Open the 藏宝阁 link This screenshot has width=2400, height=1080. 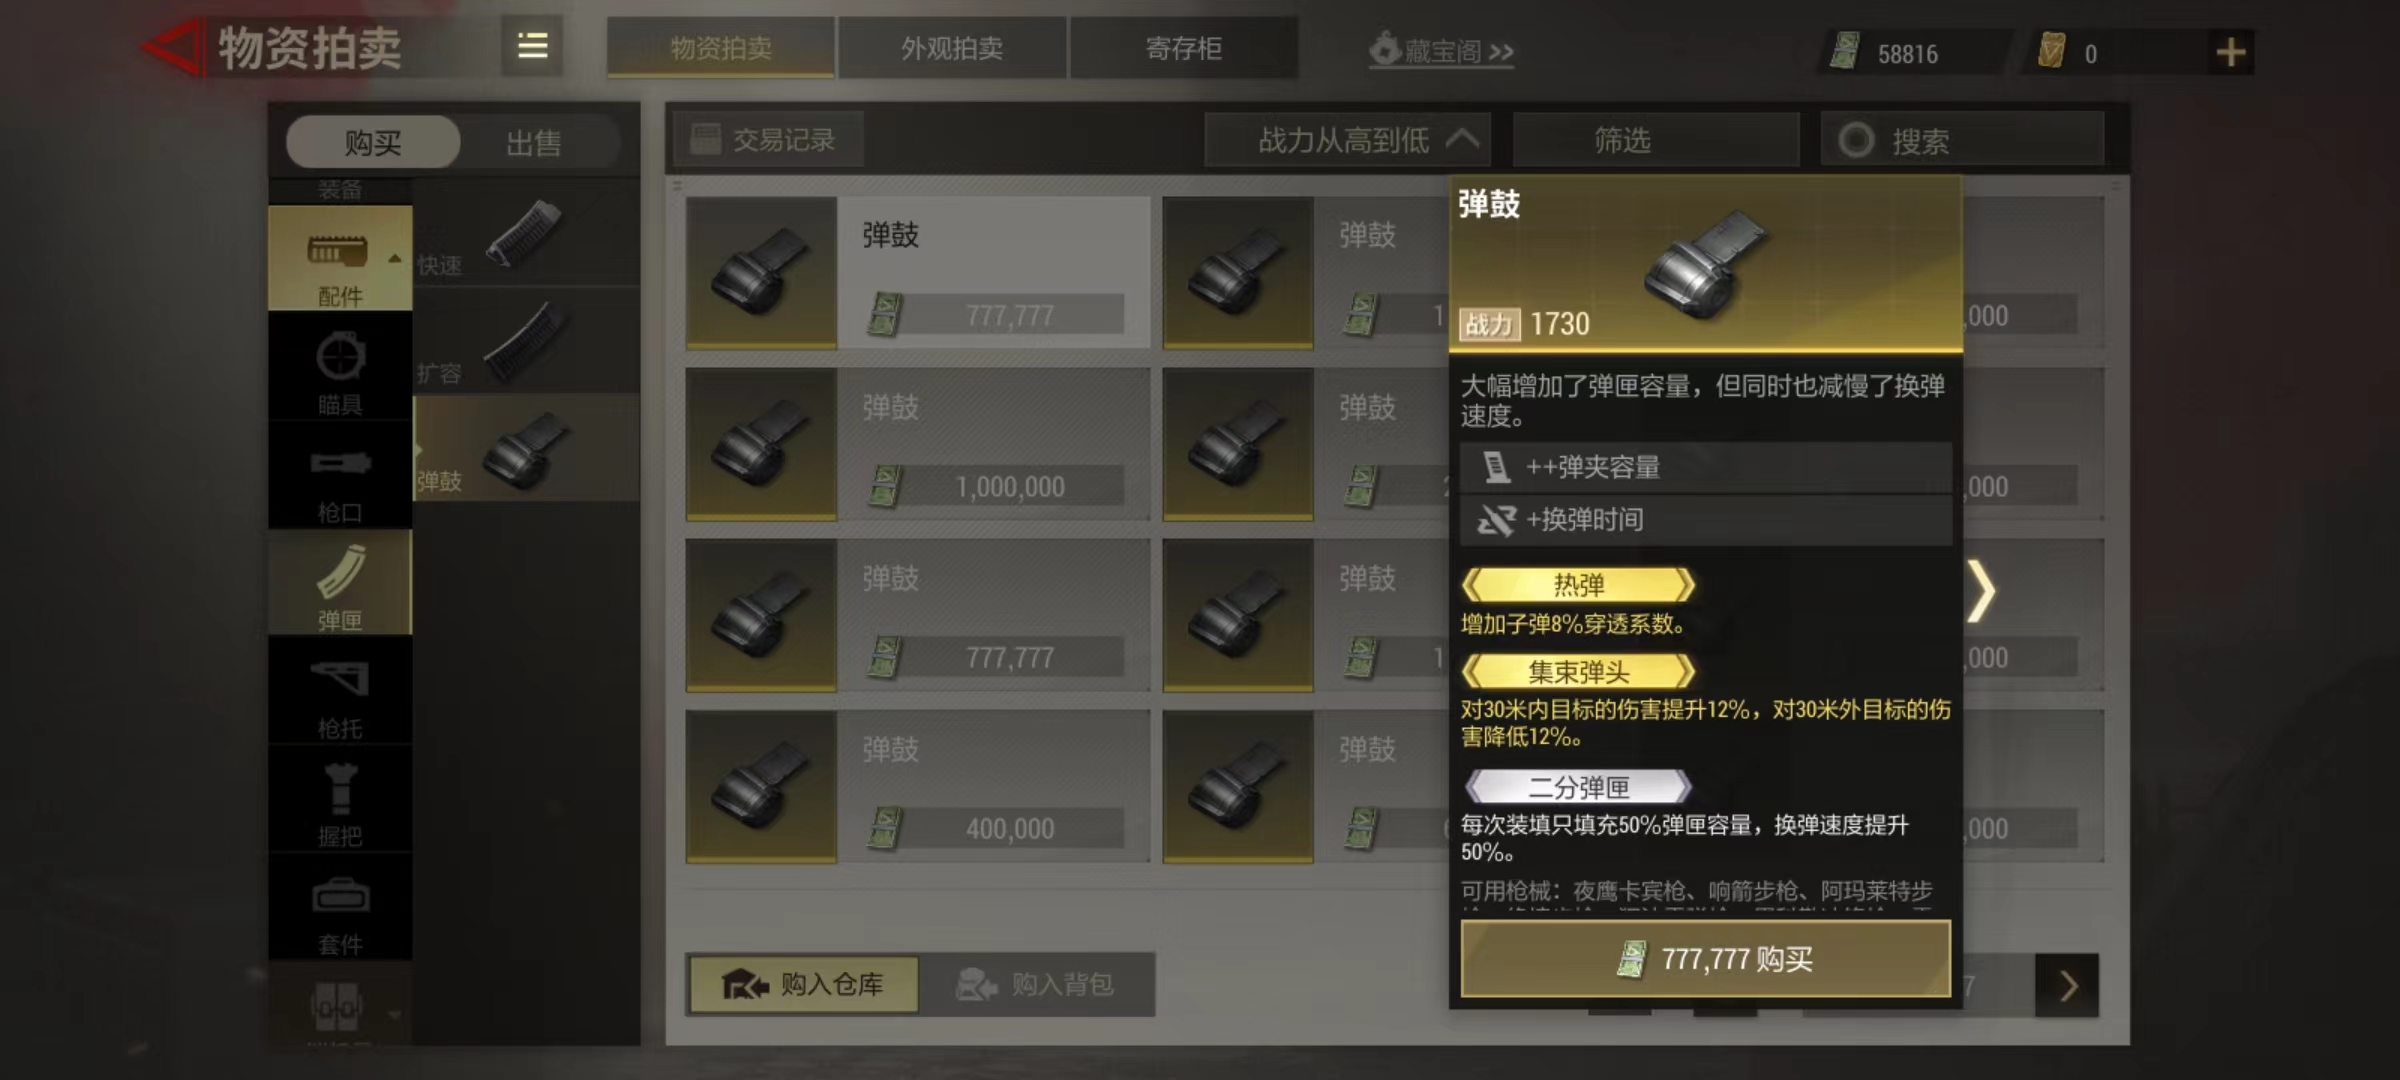[x=1441, y=50]
